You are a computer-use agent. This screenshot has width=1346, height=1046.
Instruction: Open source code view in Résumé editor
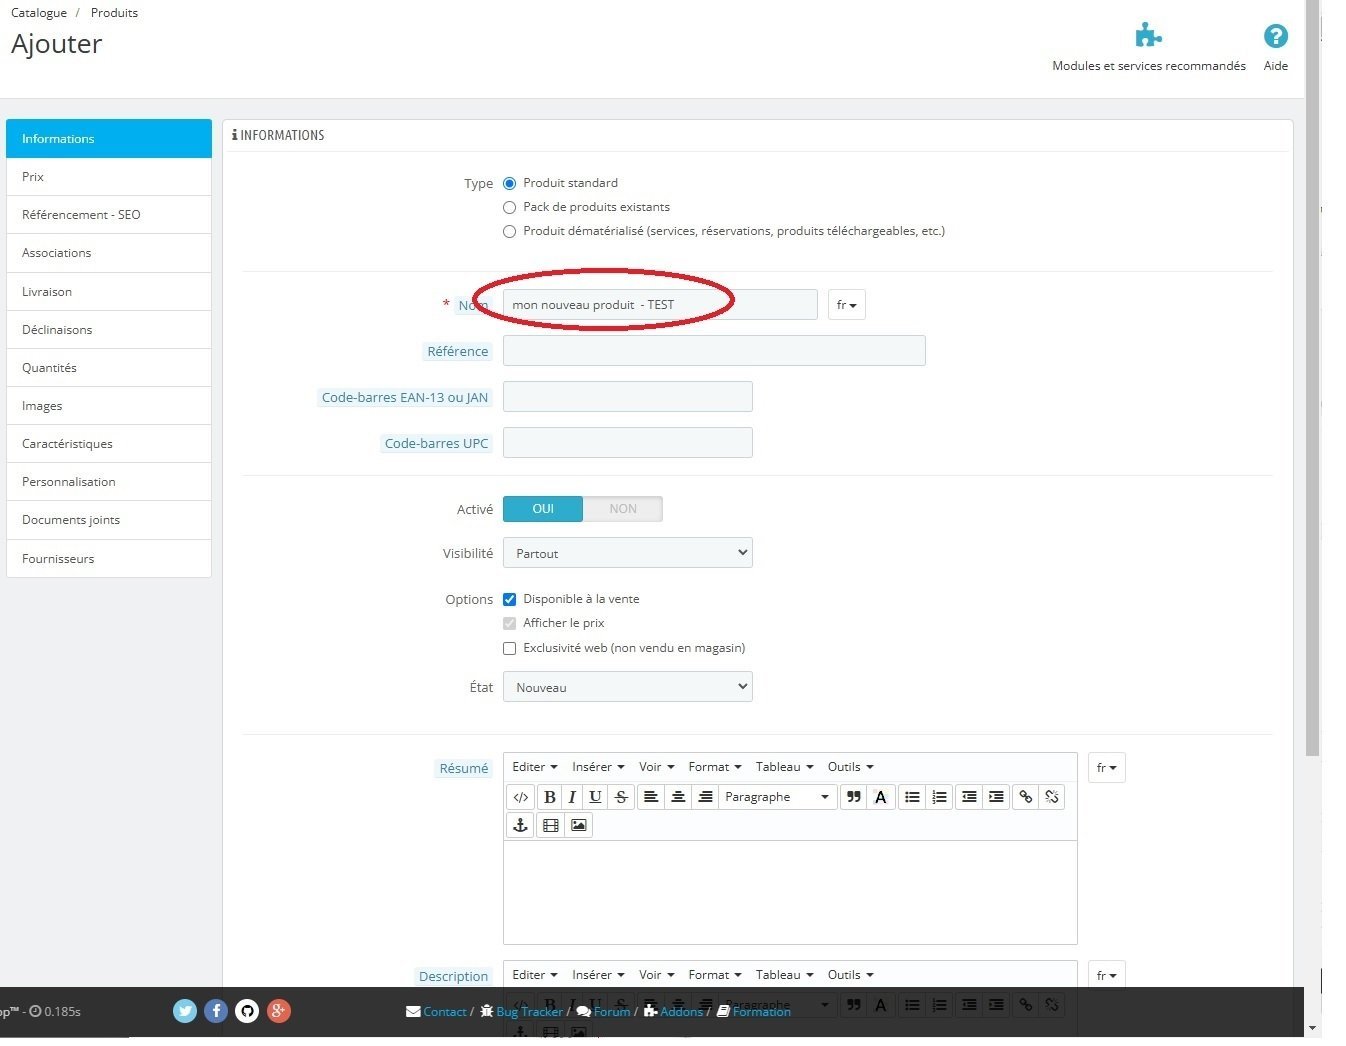click(x=521, y=797)
